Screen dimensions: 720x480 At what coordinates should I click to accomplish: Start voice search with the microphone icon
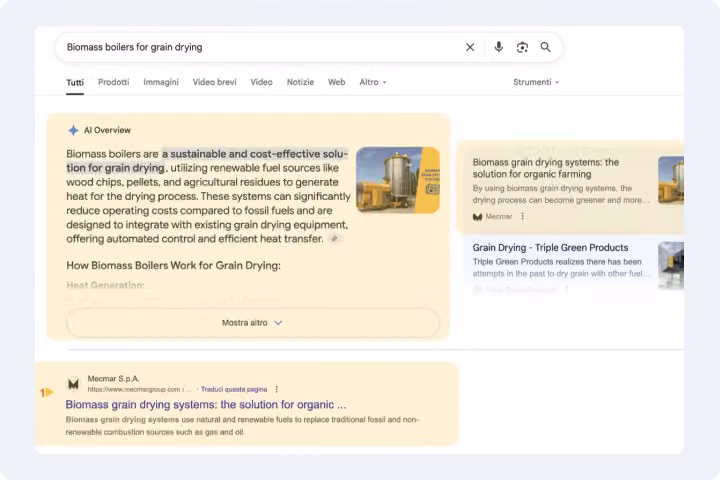pyautogui.click(x=499, y=47)
